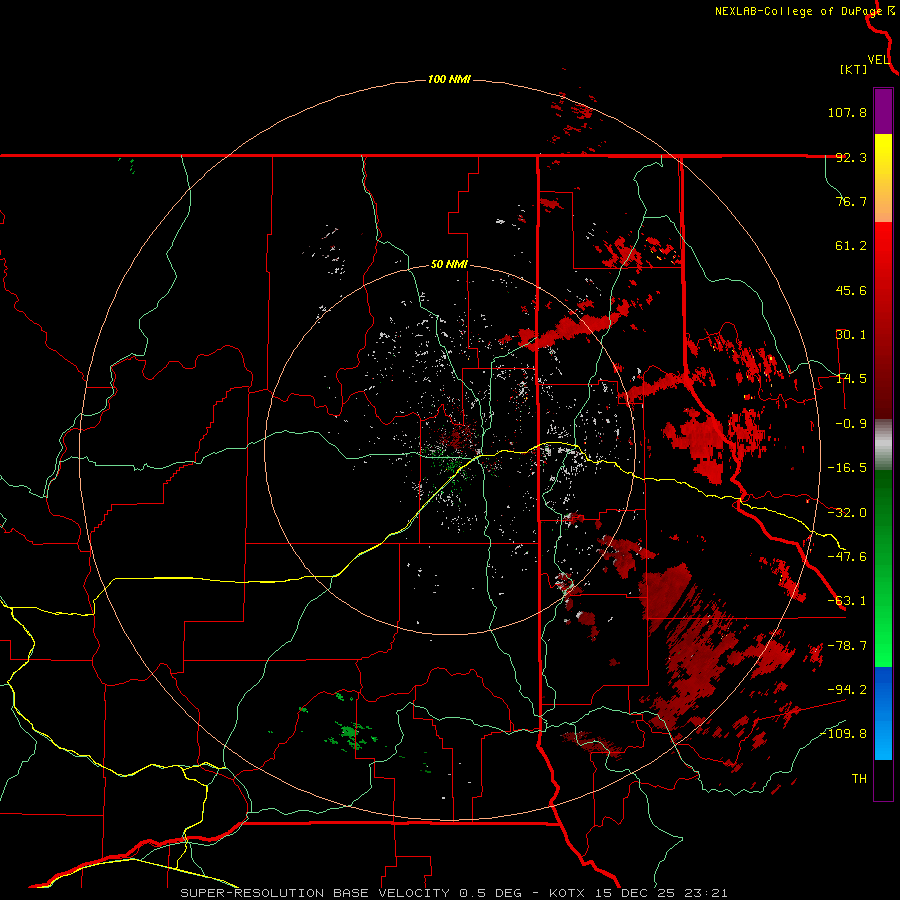Select the 76.7 scale value

[851, 201]
